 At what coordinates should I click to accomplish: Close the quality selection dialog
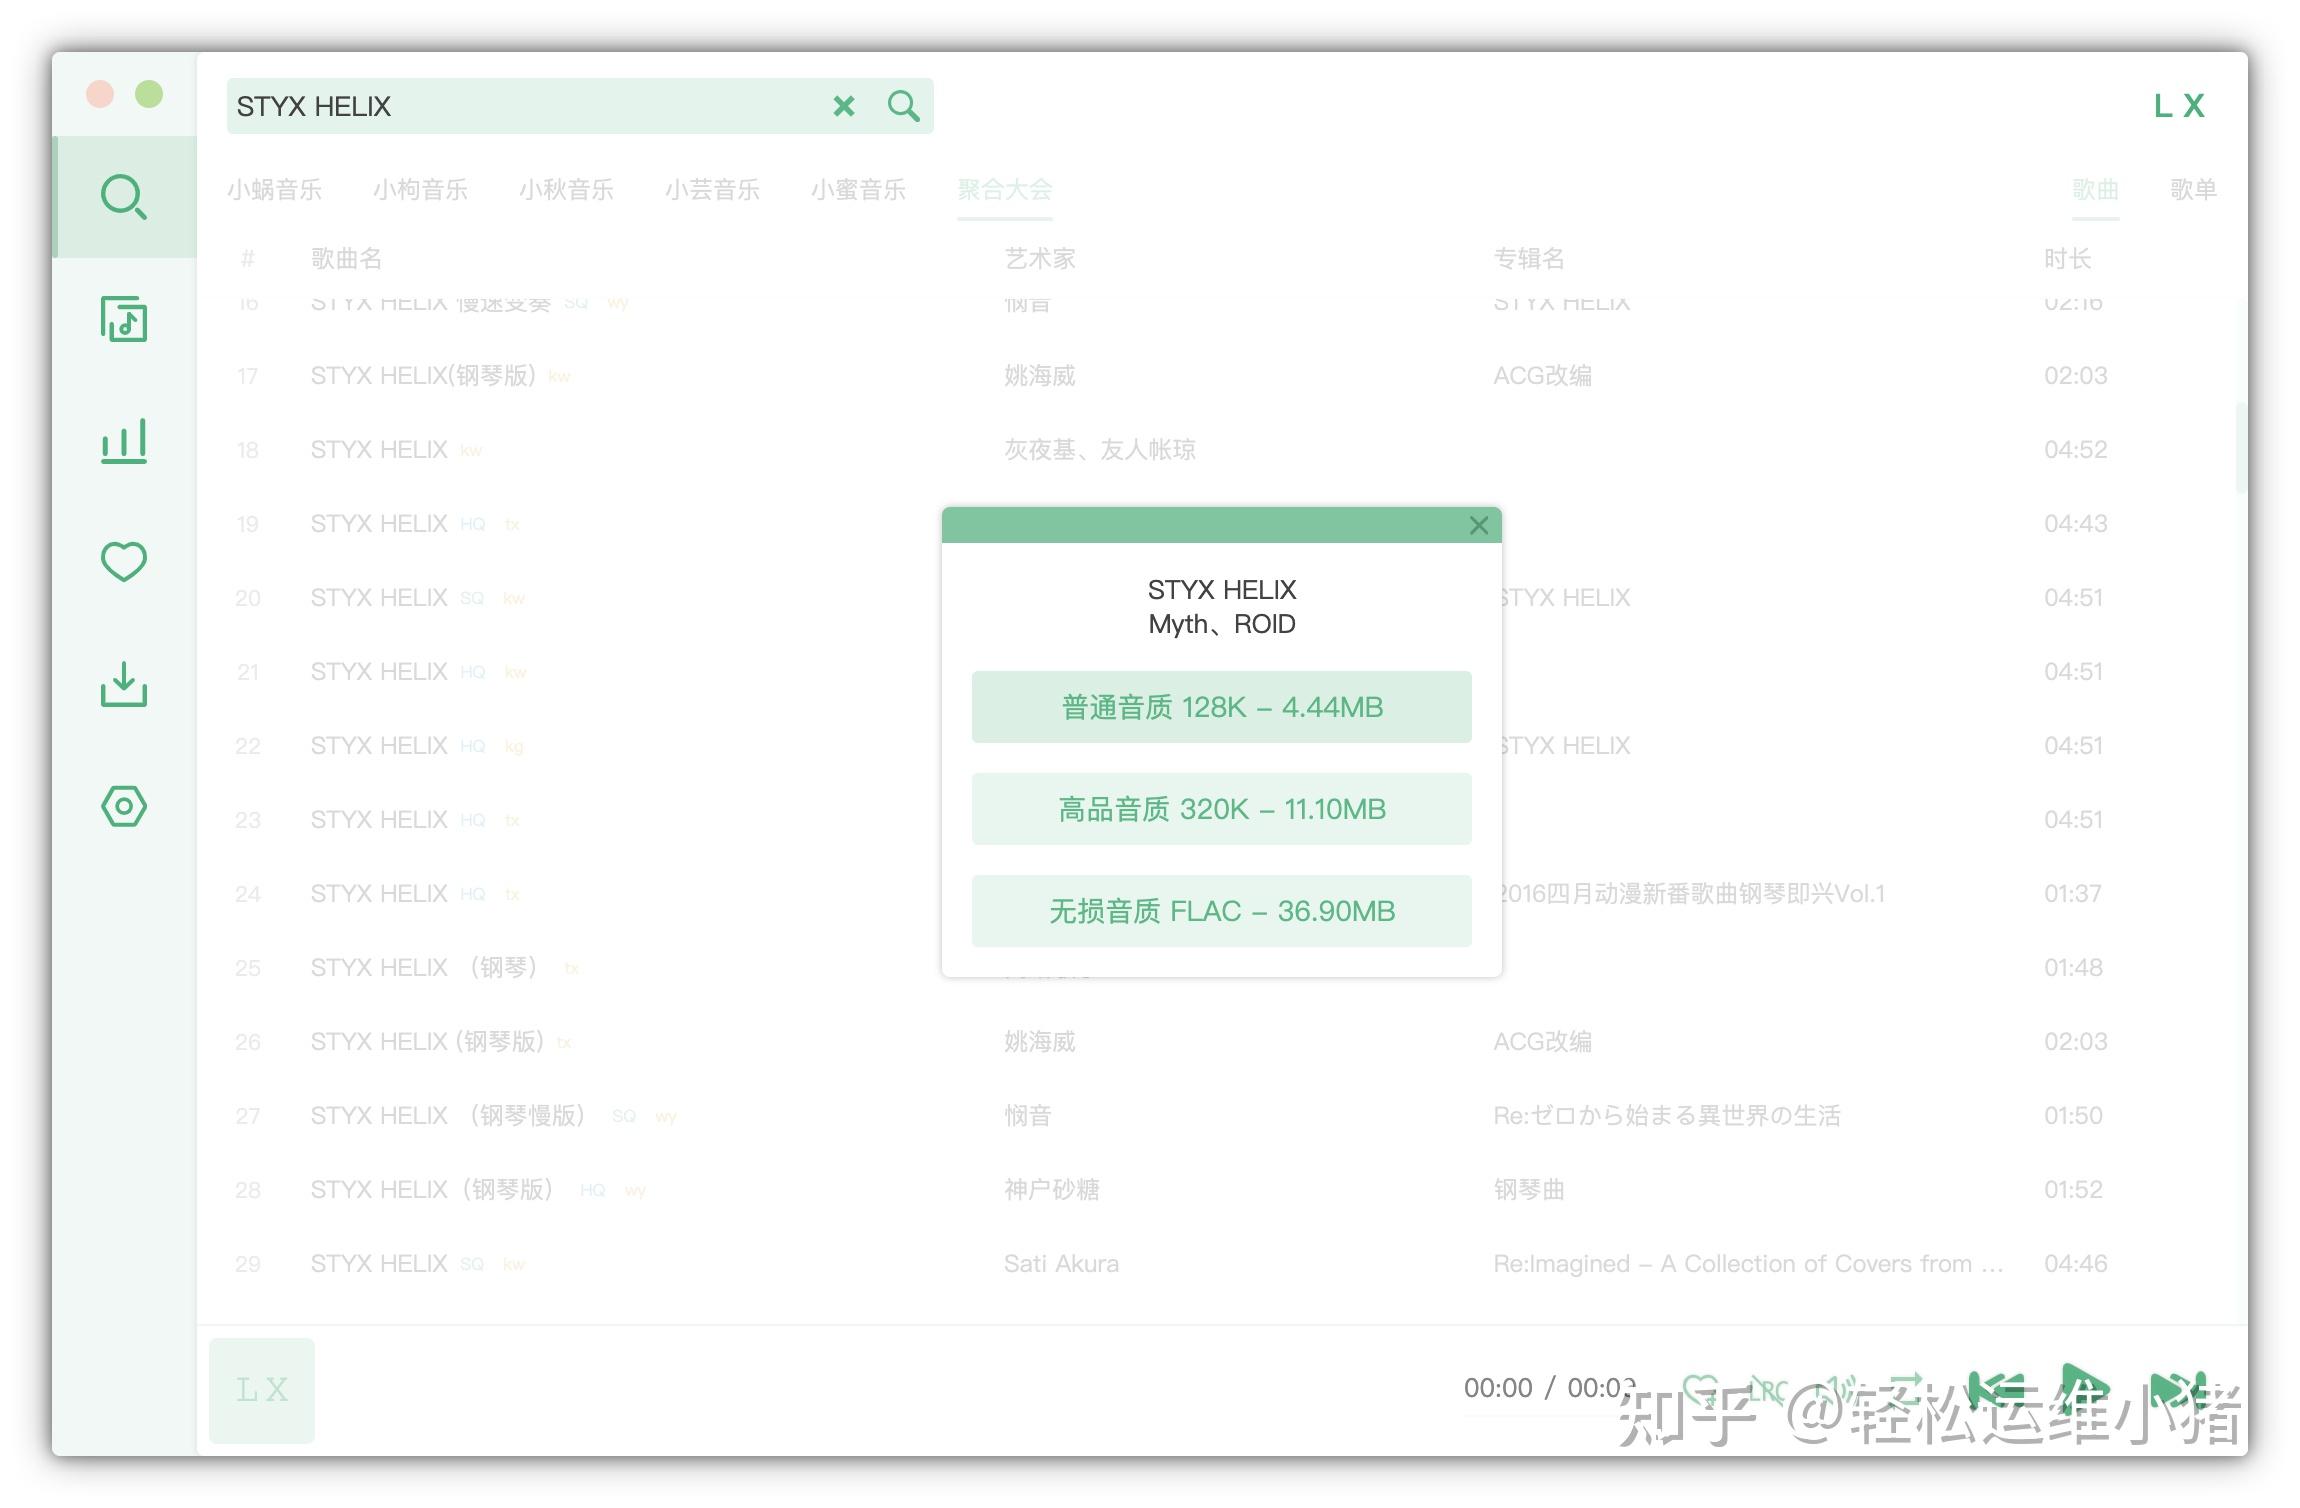[1479, 525]
